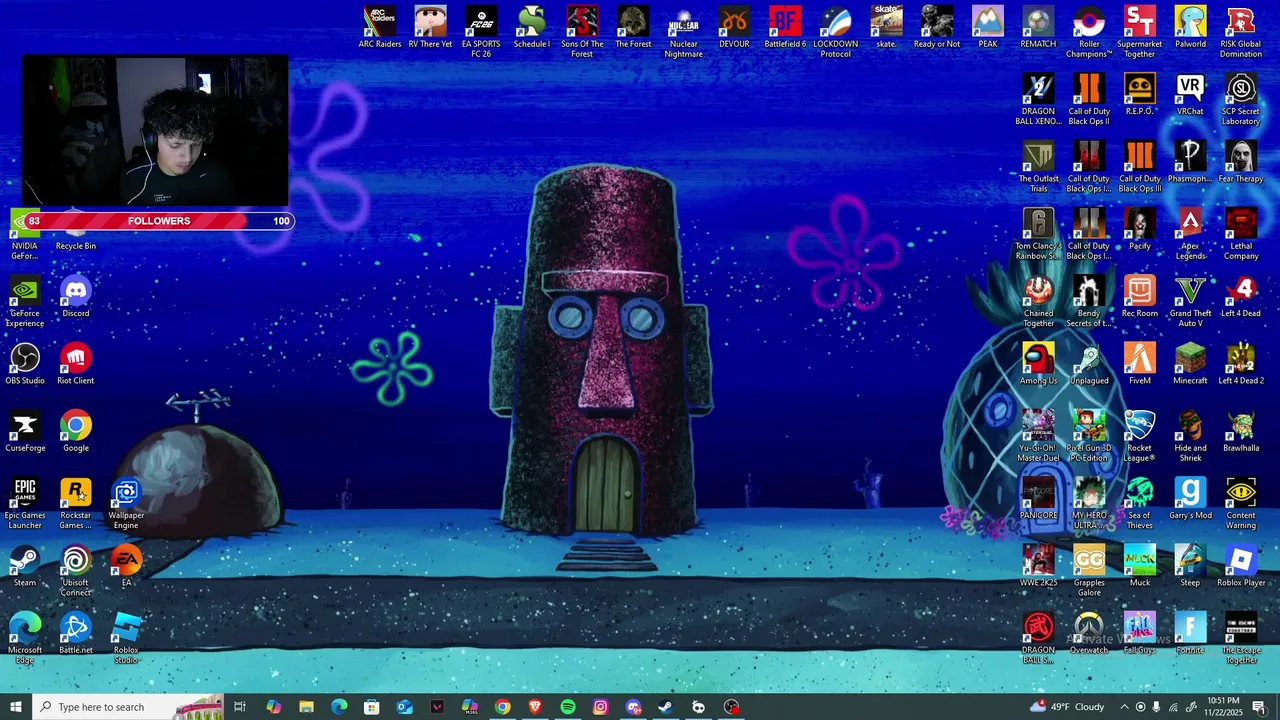1280x720 pixels.
Task: Open Apex Legends desktop icon
Action: 1190,234
